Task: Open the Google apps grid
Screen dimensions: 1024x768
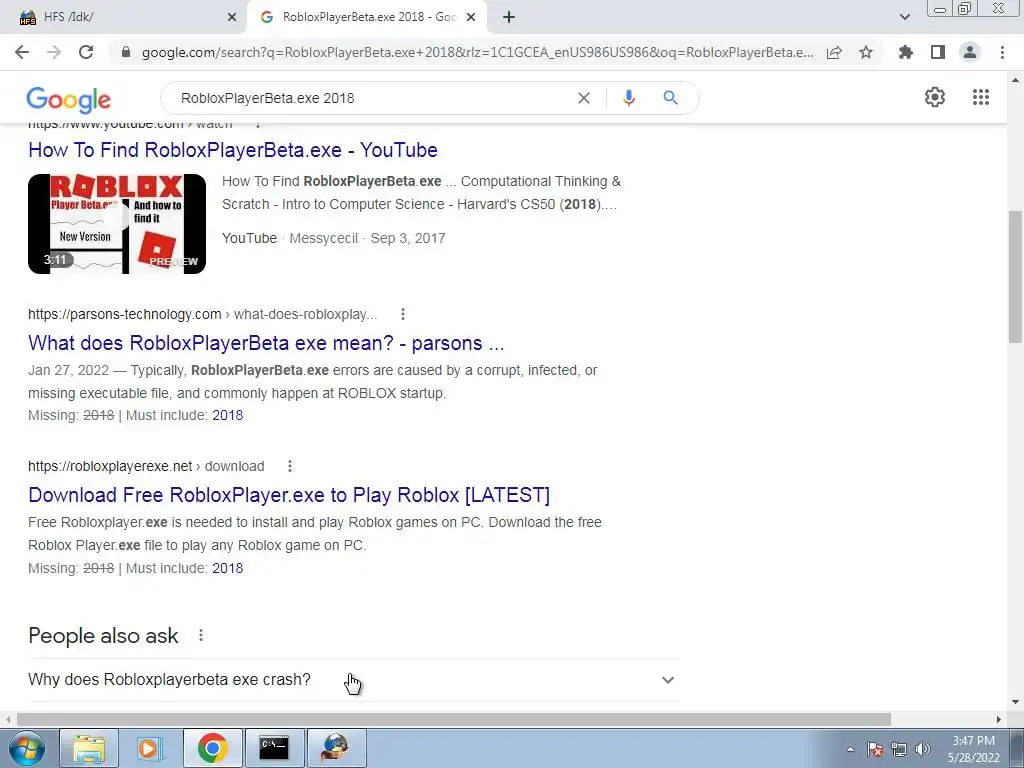Action: coord(980,97)
